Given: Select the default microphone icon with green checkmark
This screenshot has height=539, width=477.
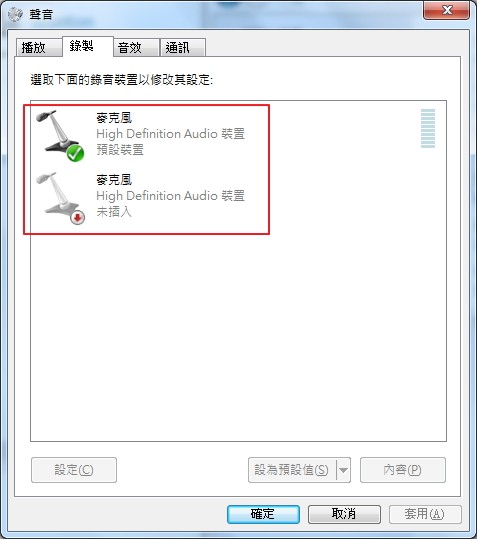Looking at the screenshot, I should [60, 135].
